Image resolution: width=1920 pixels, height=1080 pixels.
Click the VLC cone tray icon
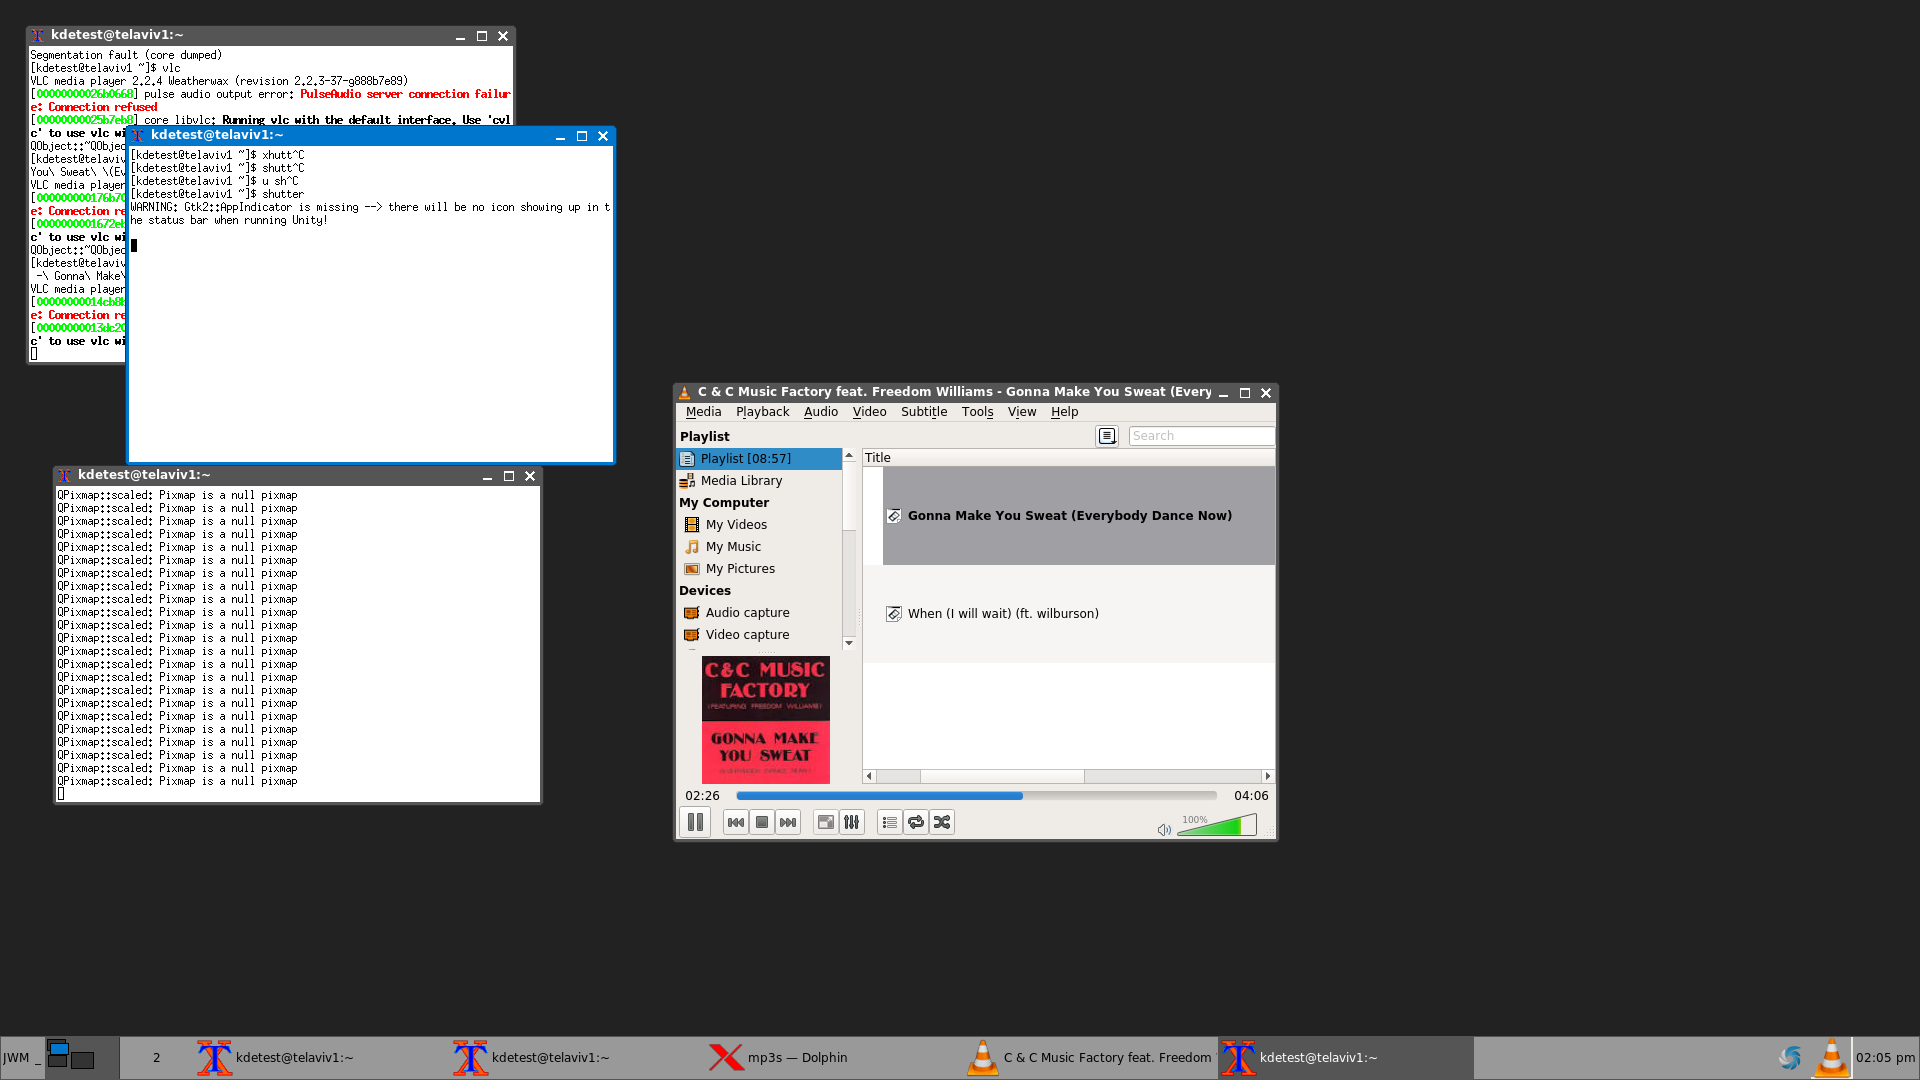pos(1831,1058)
